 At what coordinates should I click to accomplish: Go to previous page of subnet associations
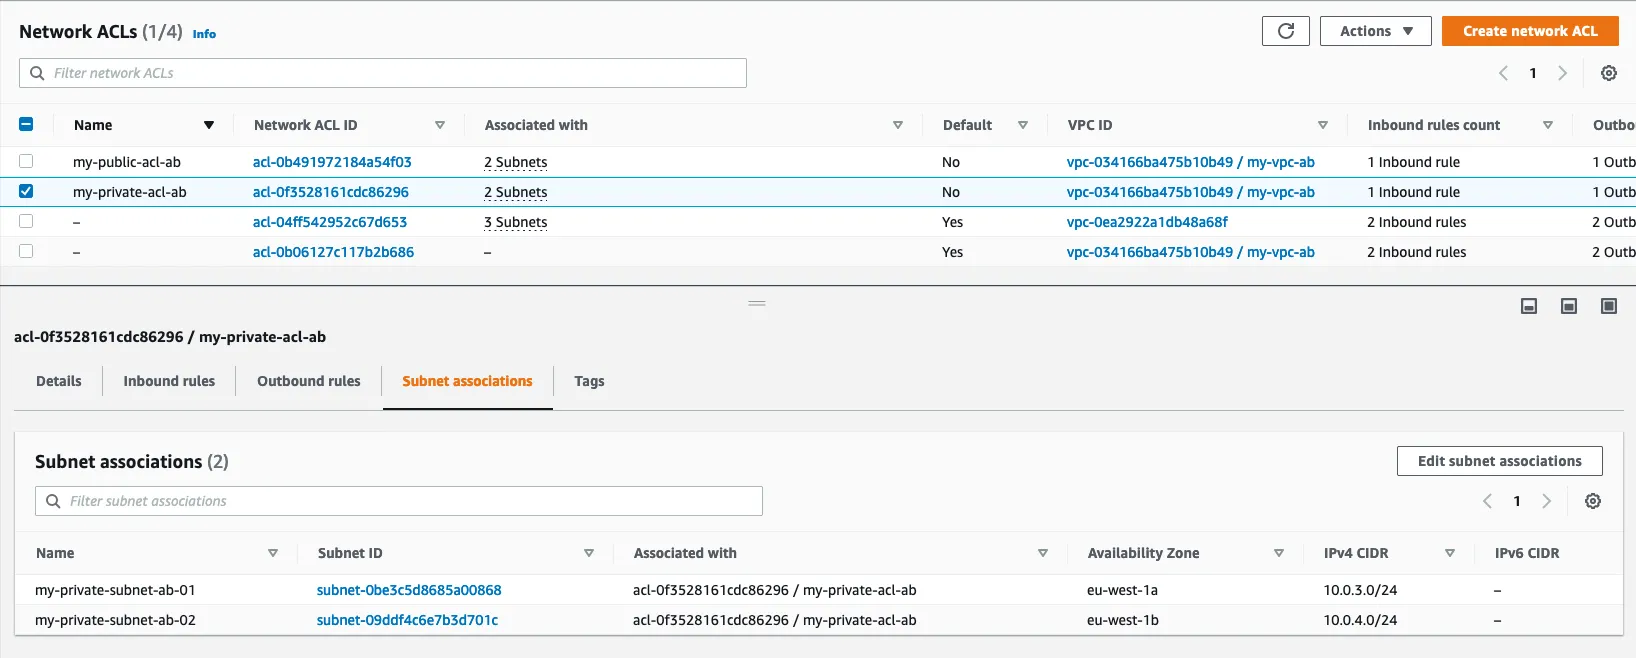(1487, 501)
